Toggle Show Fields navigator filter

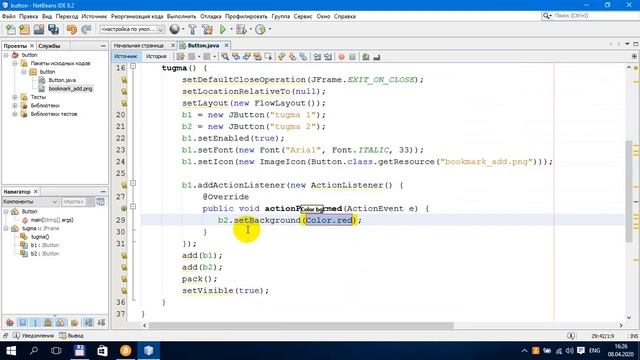[23, 322]
